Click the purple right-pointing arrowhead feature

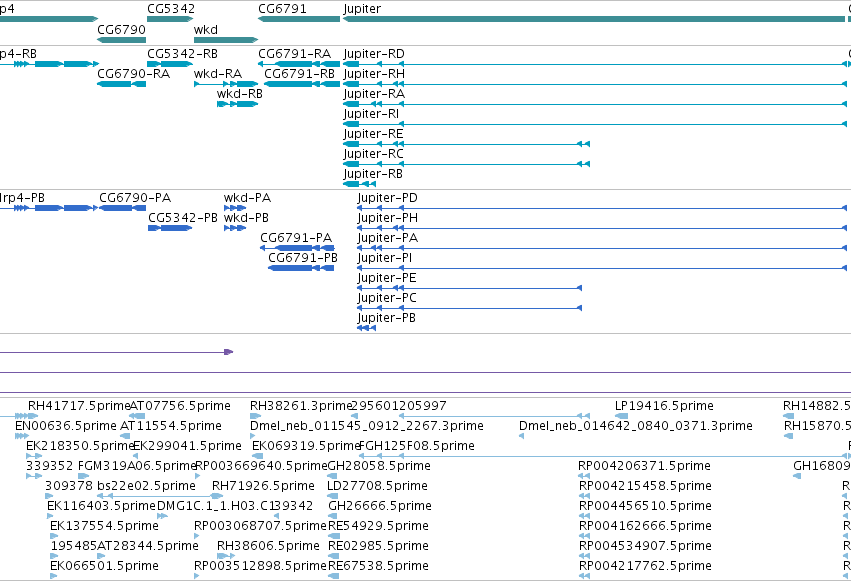pos(228,352)
